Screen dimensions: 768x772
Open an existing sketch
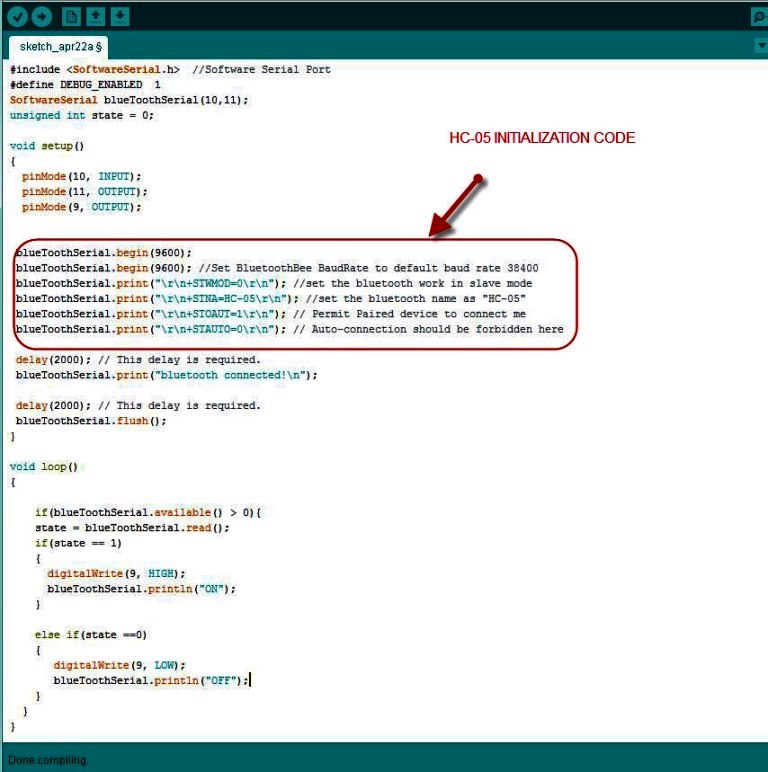96,17
